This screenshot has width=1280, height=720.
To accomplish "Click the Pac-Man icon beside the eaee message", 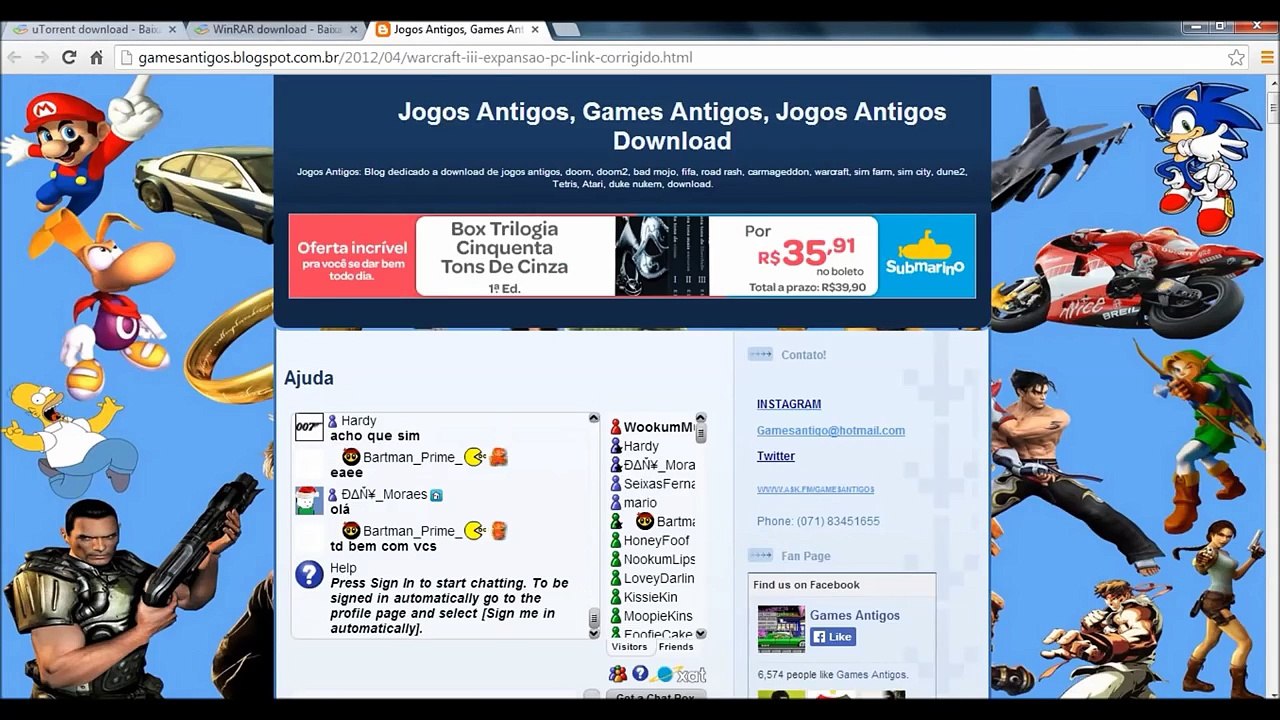I will [x=474, y=457].
